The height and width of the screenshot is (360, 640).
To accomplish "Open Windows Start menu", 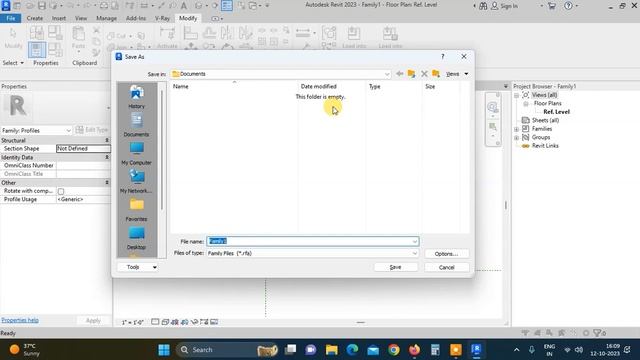I will click(164, 350).
